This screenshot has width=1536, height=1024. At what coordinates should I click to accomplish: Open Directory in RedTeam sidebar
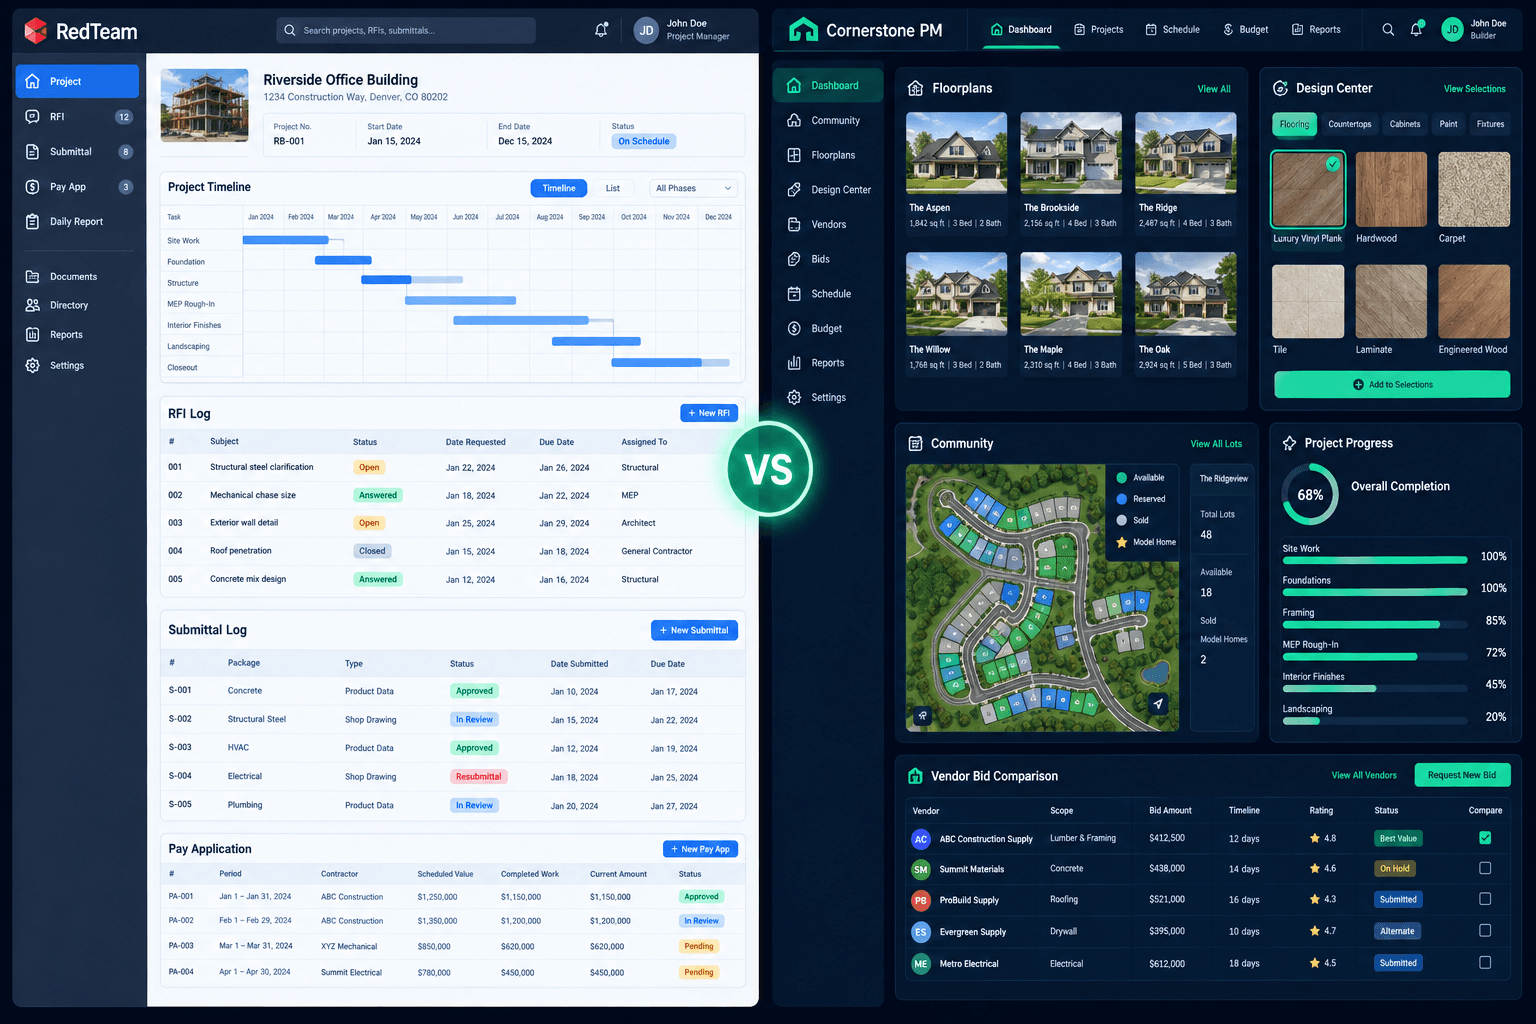tap(77, 305)
